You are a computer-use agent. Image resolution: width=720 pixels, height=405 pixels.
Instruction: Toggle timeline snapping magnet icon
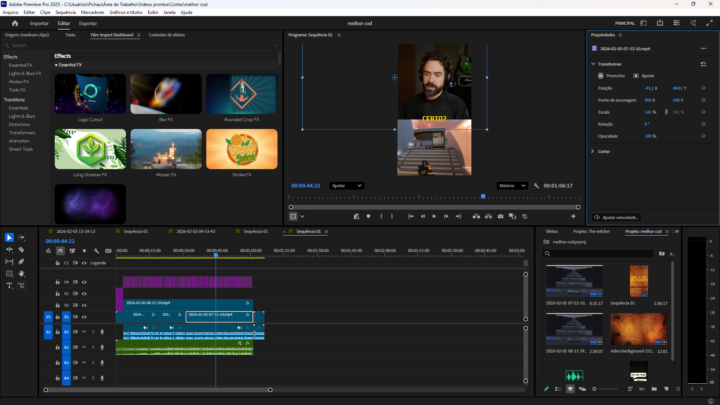[59, 251]
